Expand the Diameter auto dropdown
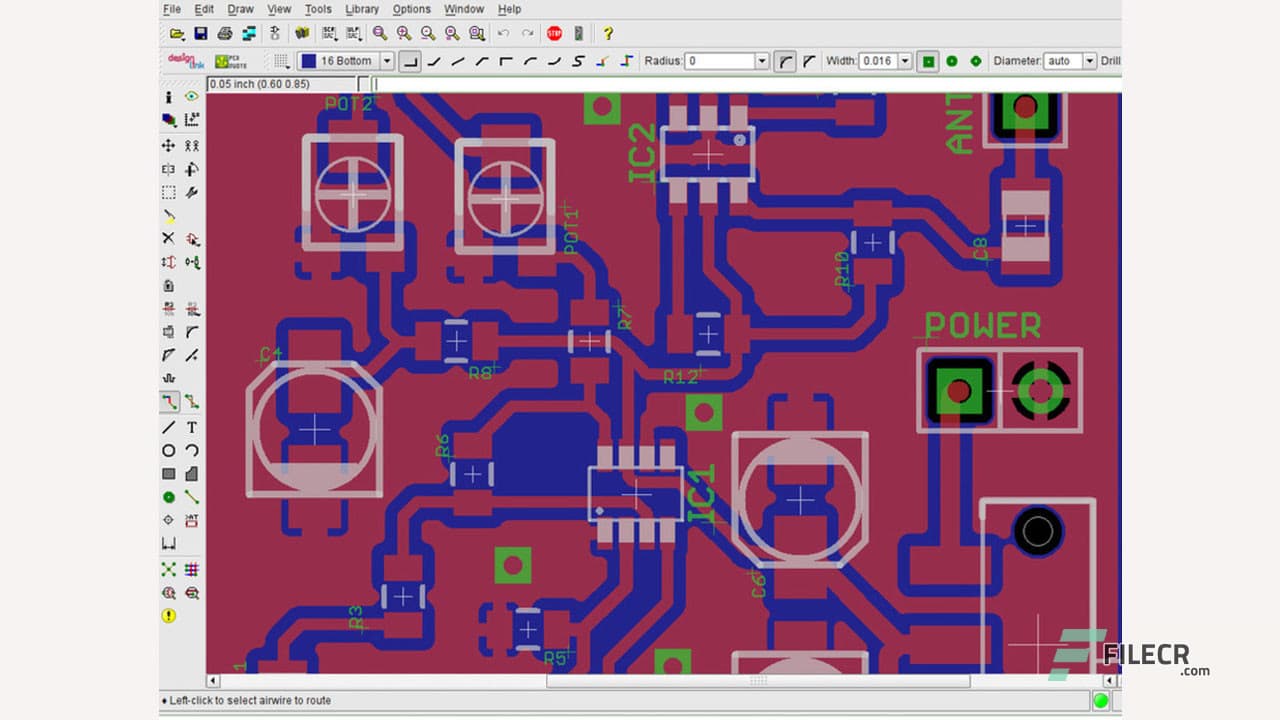This screenshot has height=720, width=1280. pyautogui.click(x=1089, y=61)
